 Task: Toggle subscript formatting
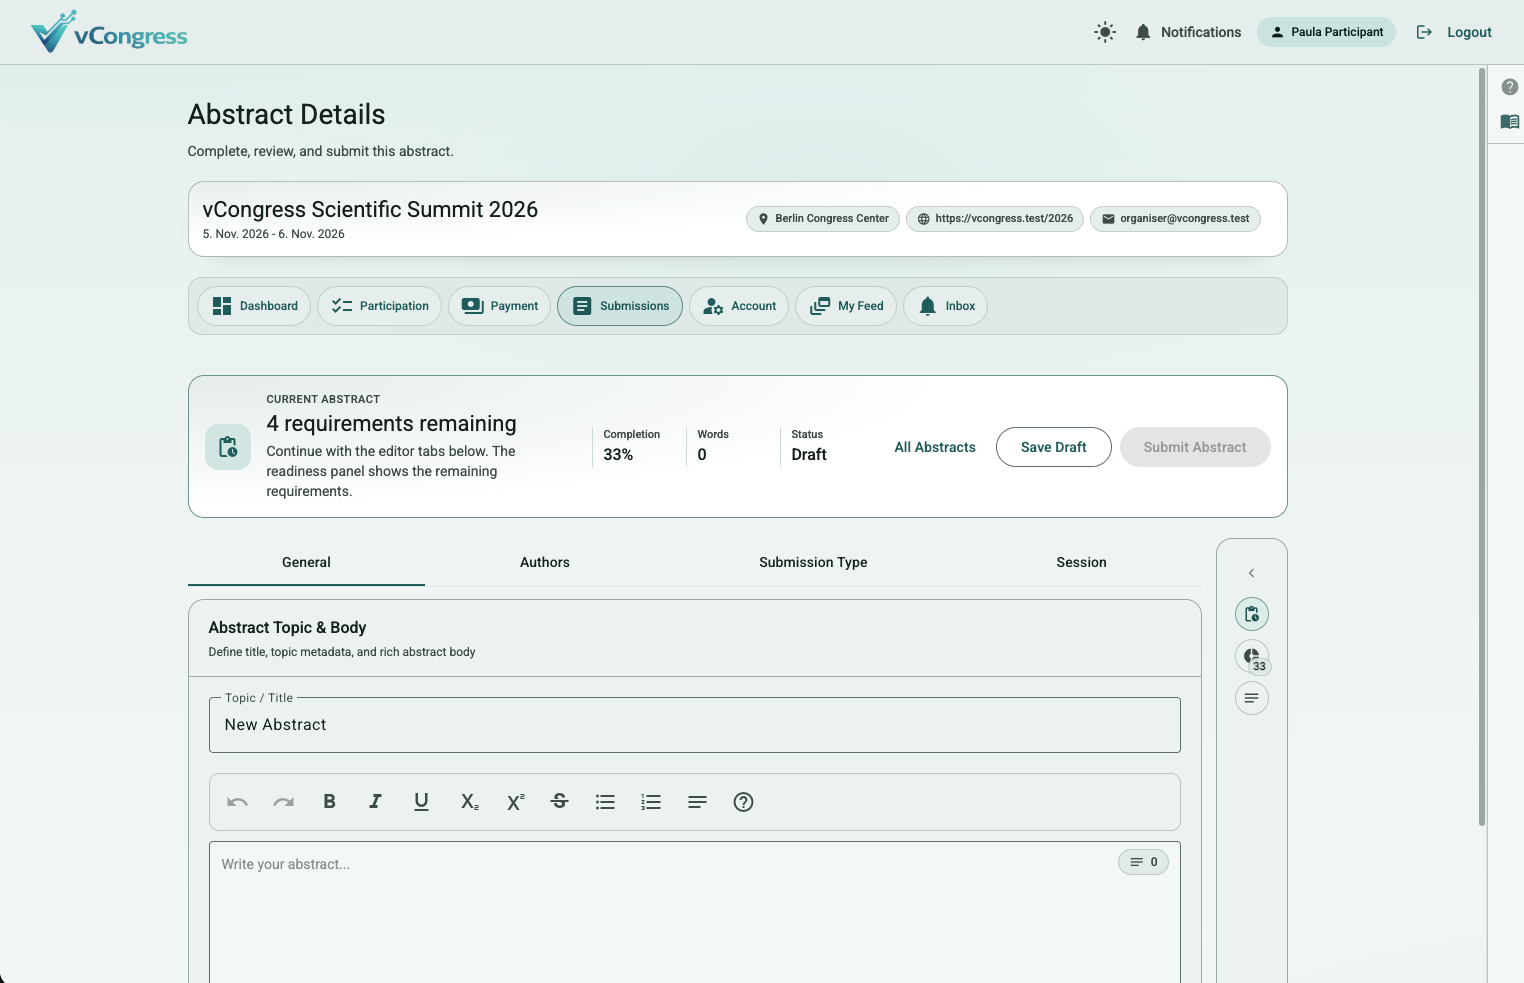(x=469, y=802)
